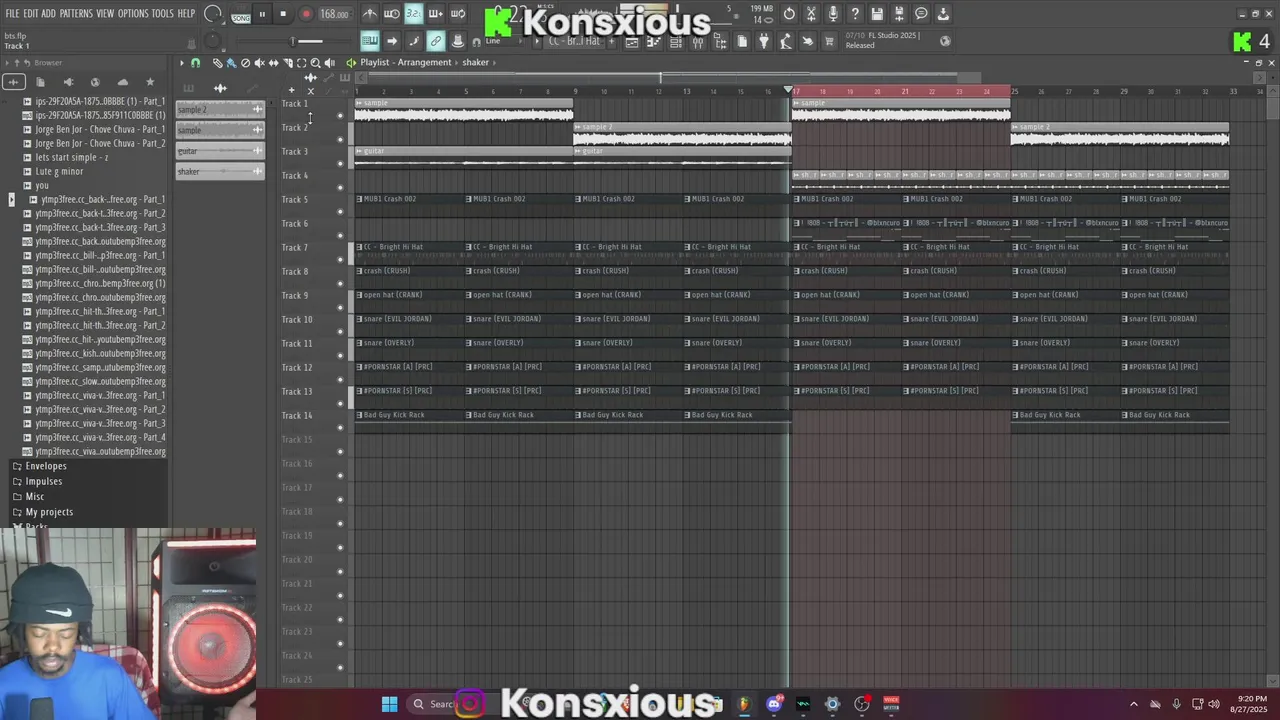This screenshot has height=720, width=1280.
Task: Select the 'shaker' clip in the picker
Action: [x=220, y=172]
